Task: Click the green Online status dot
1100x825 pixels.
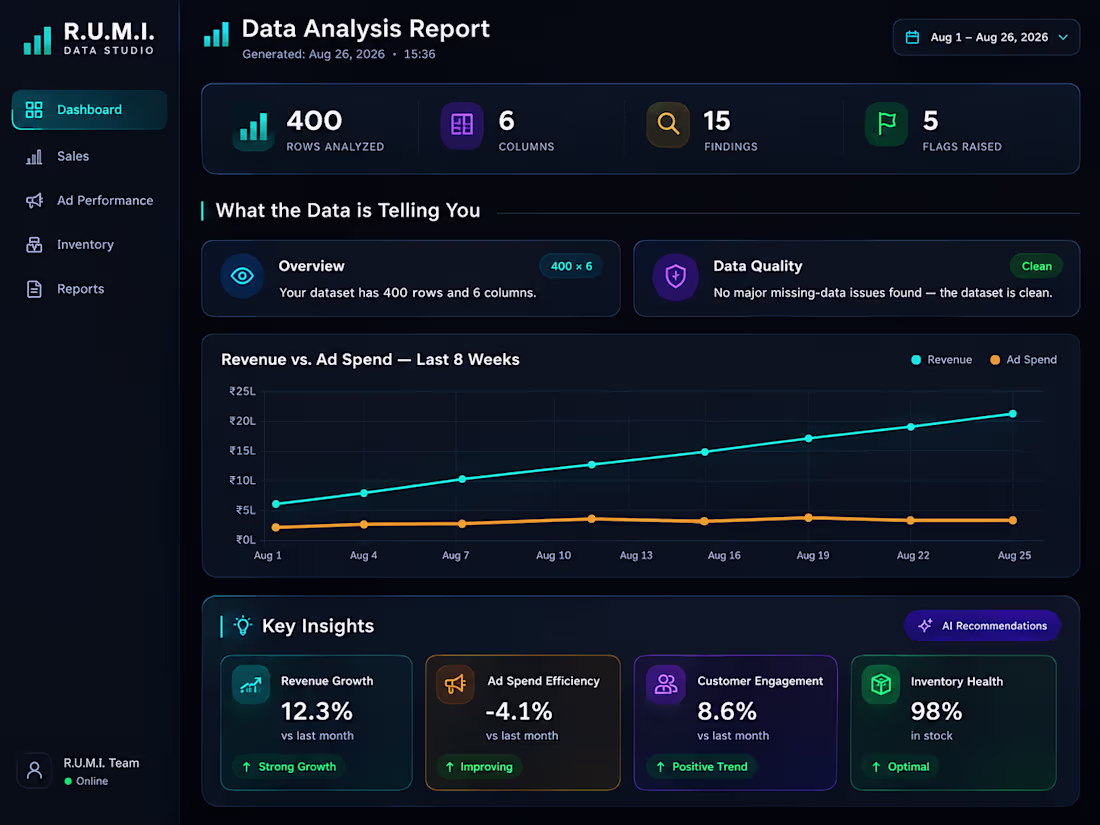Action: pos(68,782)
